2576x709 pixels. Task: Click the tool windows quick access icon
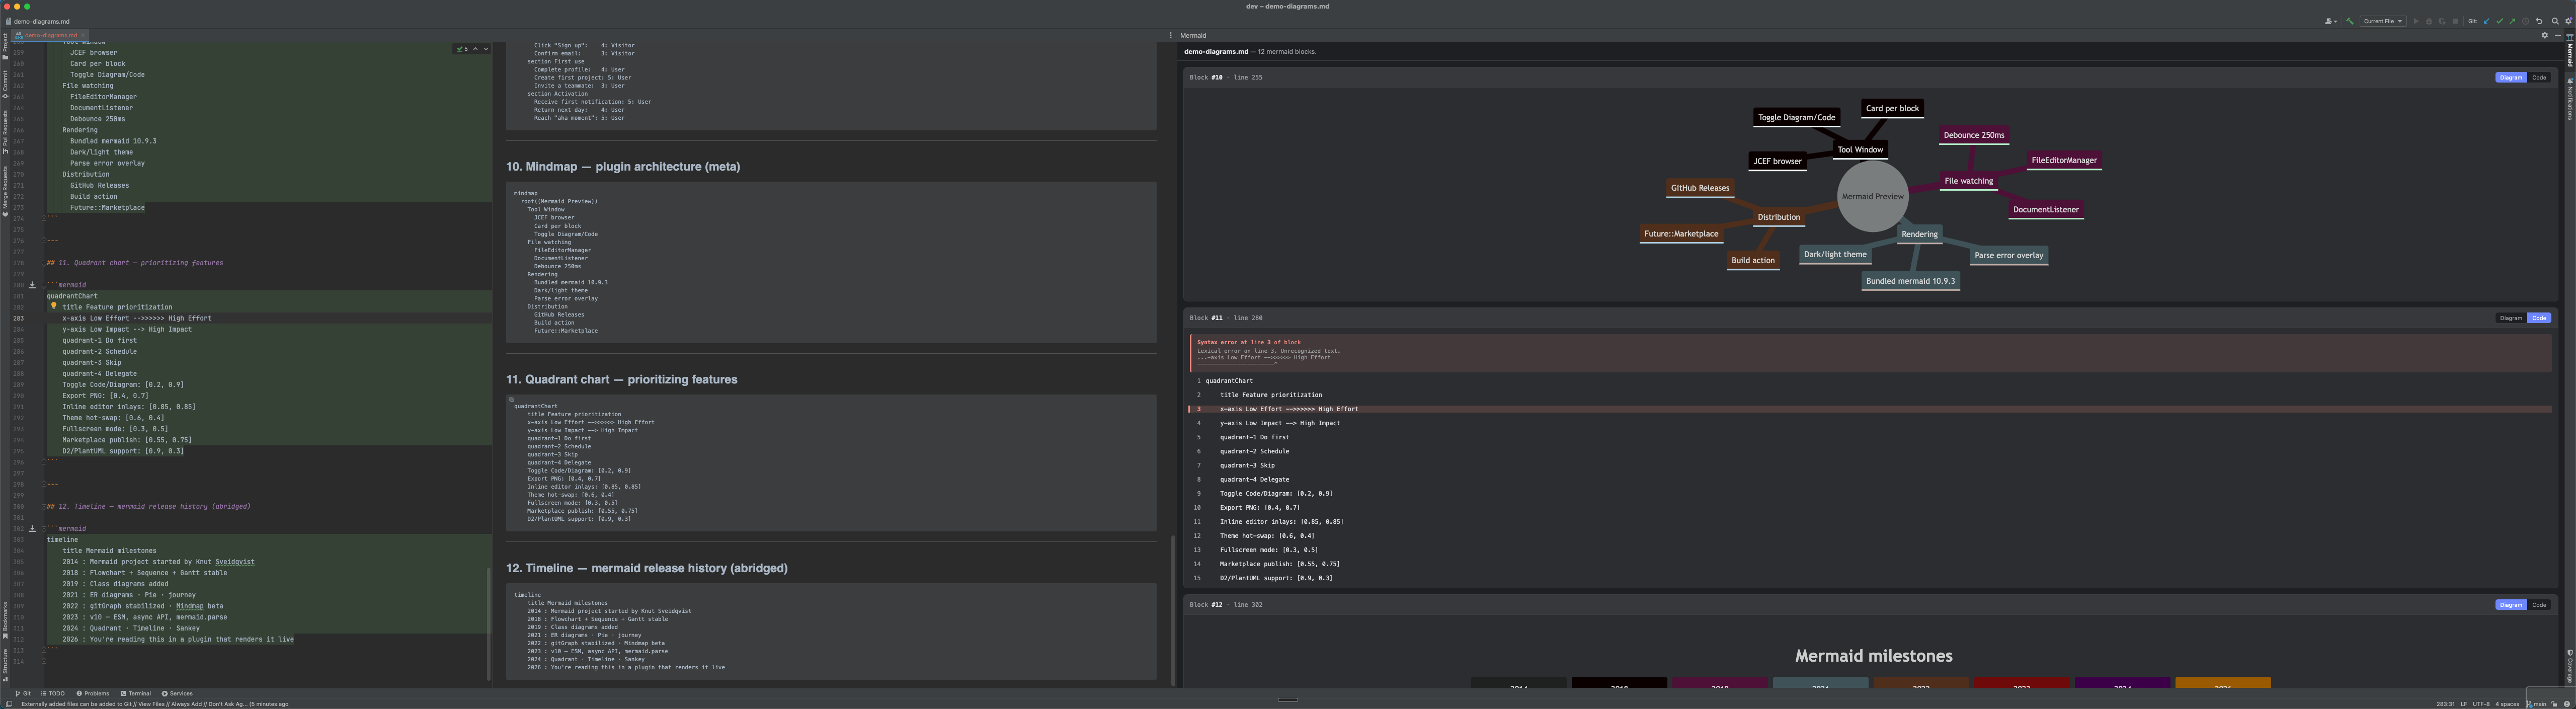click(x=9, y=704)
